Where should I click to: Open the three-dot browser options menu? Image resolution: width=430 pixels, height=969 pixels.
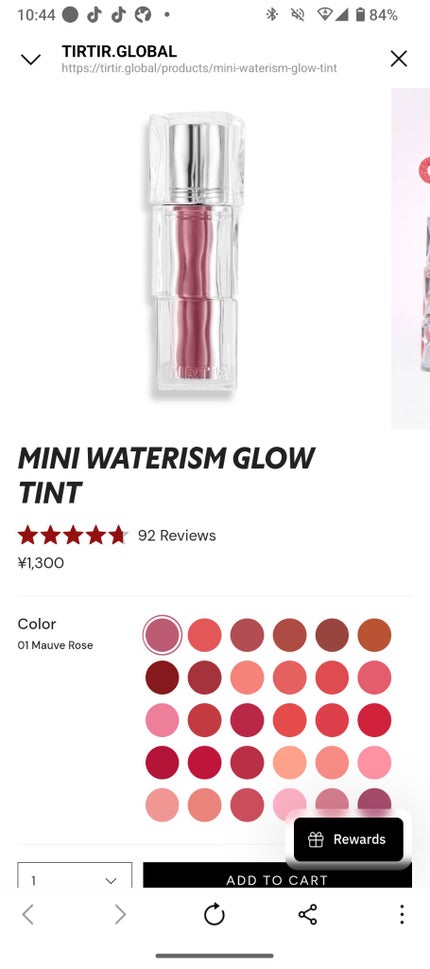[x=402, y=914]
